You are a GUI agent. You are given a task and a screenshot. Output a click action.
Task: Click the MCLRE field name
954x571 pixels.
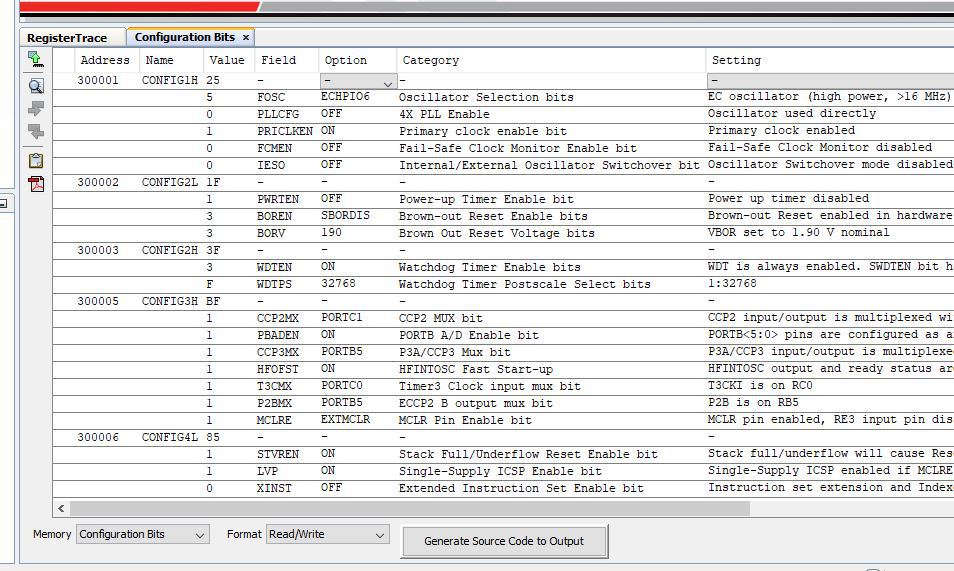pos(274,421)
